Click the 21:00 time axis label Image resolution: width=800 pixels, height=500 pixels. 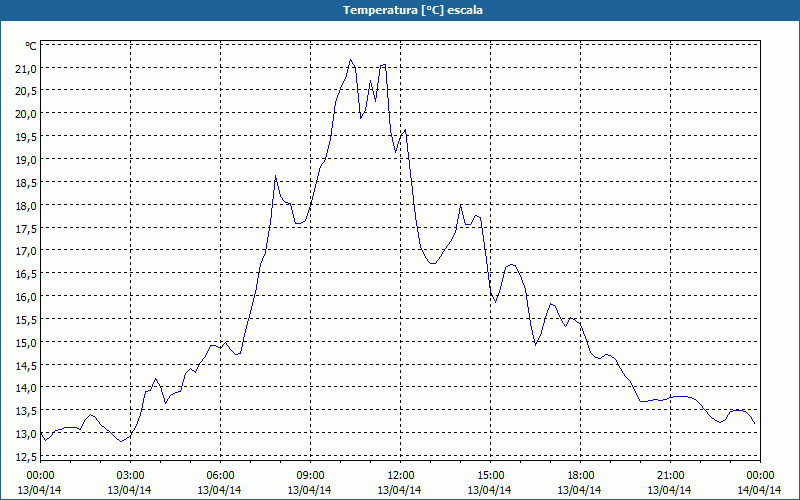670,476
